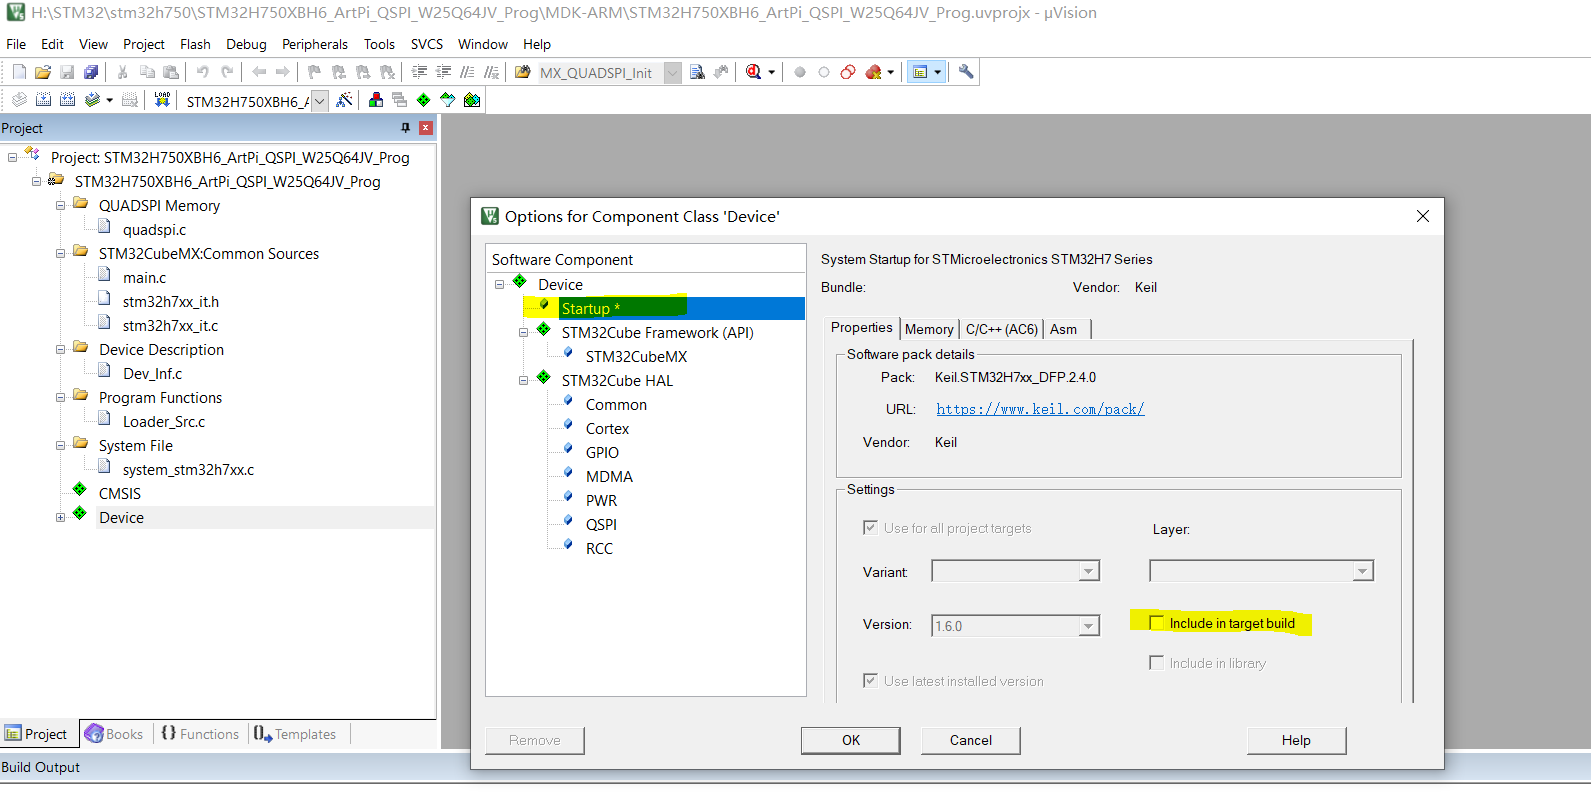Screen dimensions: 1591x801
Task: Switch to Functions pane tab
Action: 200,734
